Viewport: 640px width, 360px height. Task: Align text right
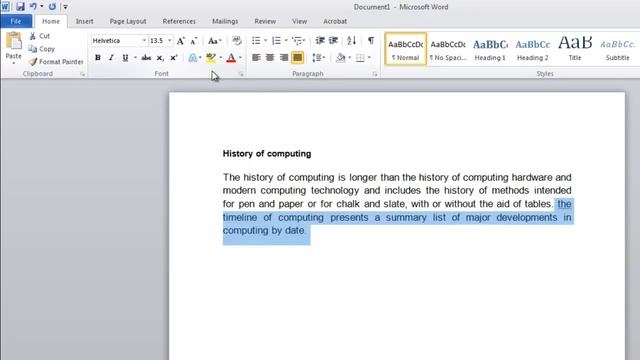pos(284,58)
